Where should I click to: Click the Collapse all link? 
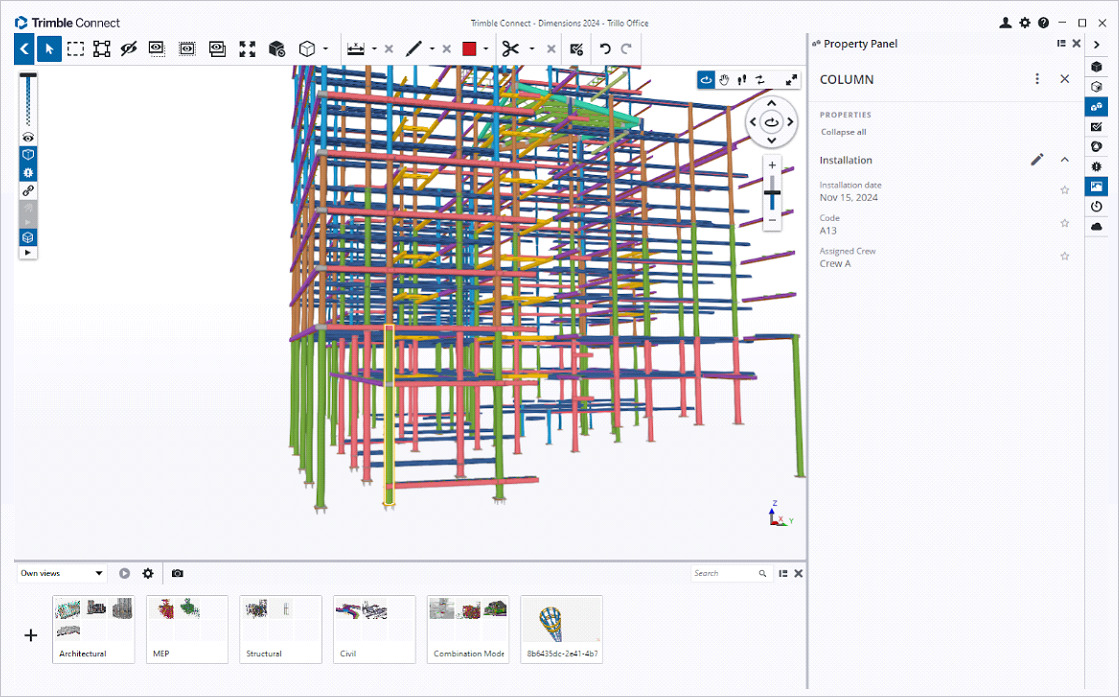pos(843,132)
